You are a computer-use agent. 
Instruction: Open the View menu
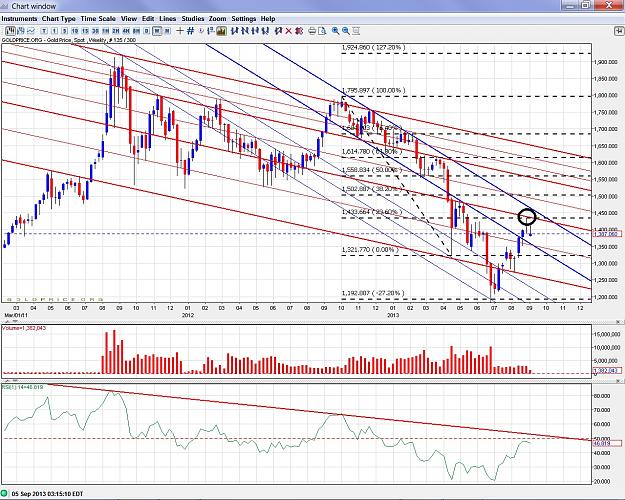129,19
